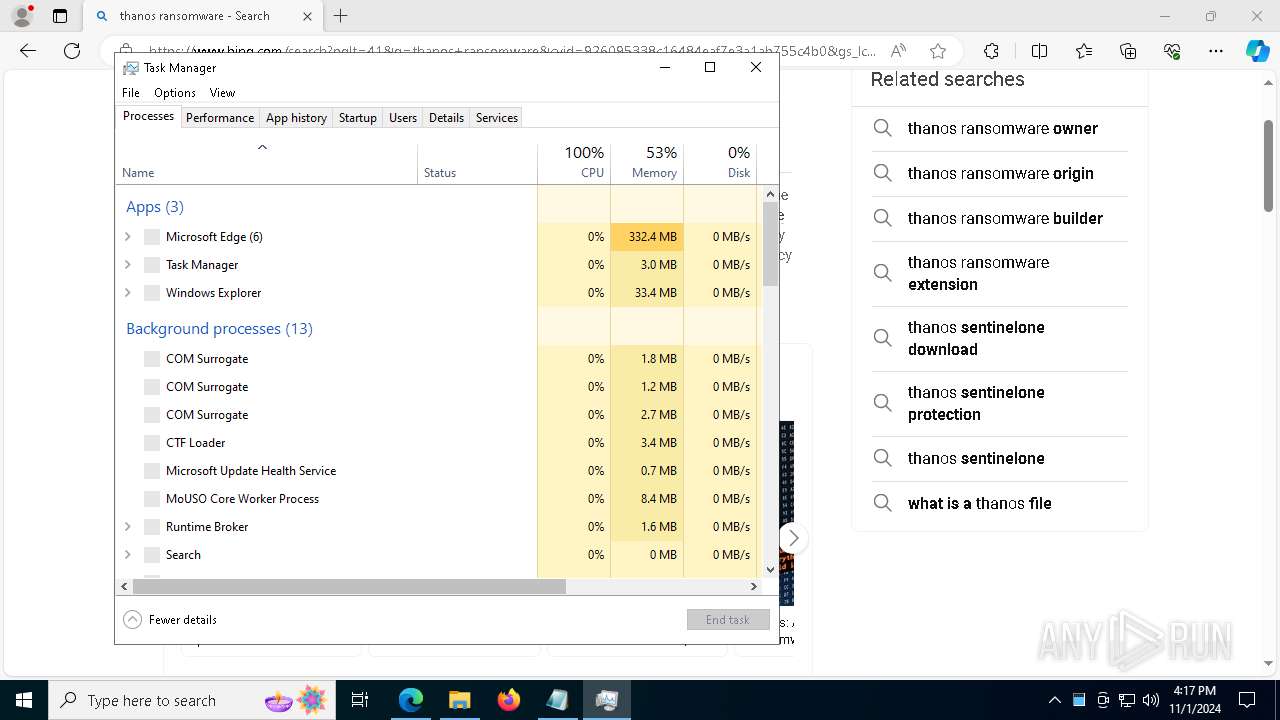Open Edge tab actions menu
This screenshot has height=720, width=1280.
click(x=60, y=16)
